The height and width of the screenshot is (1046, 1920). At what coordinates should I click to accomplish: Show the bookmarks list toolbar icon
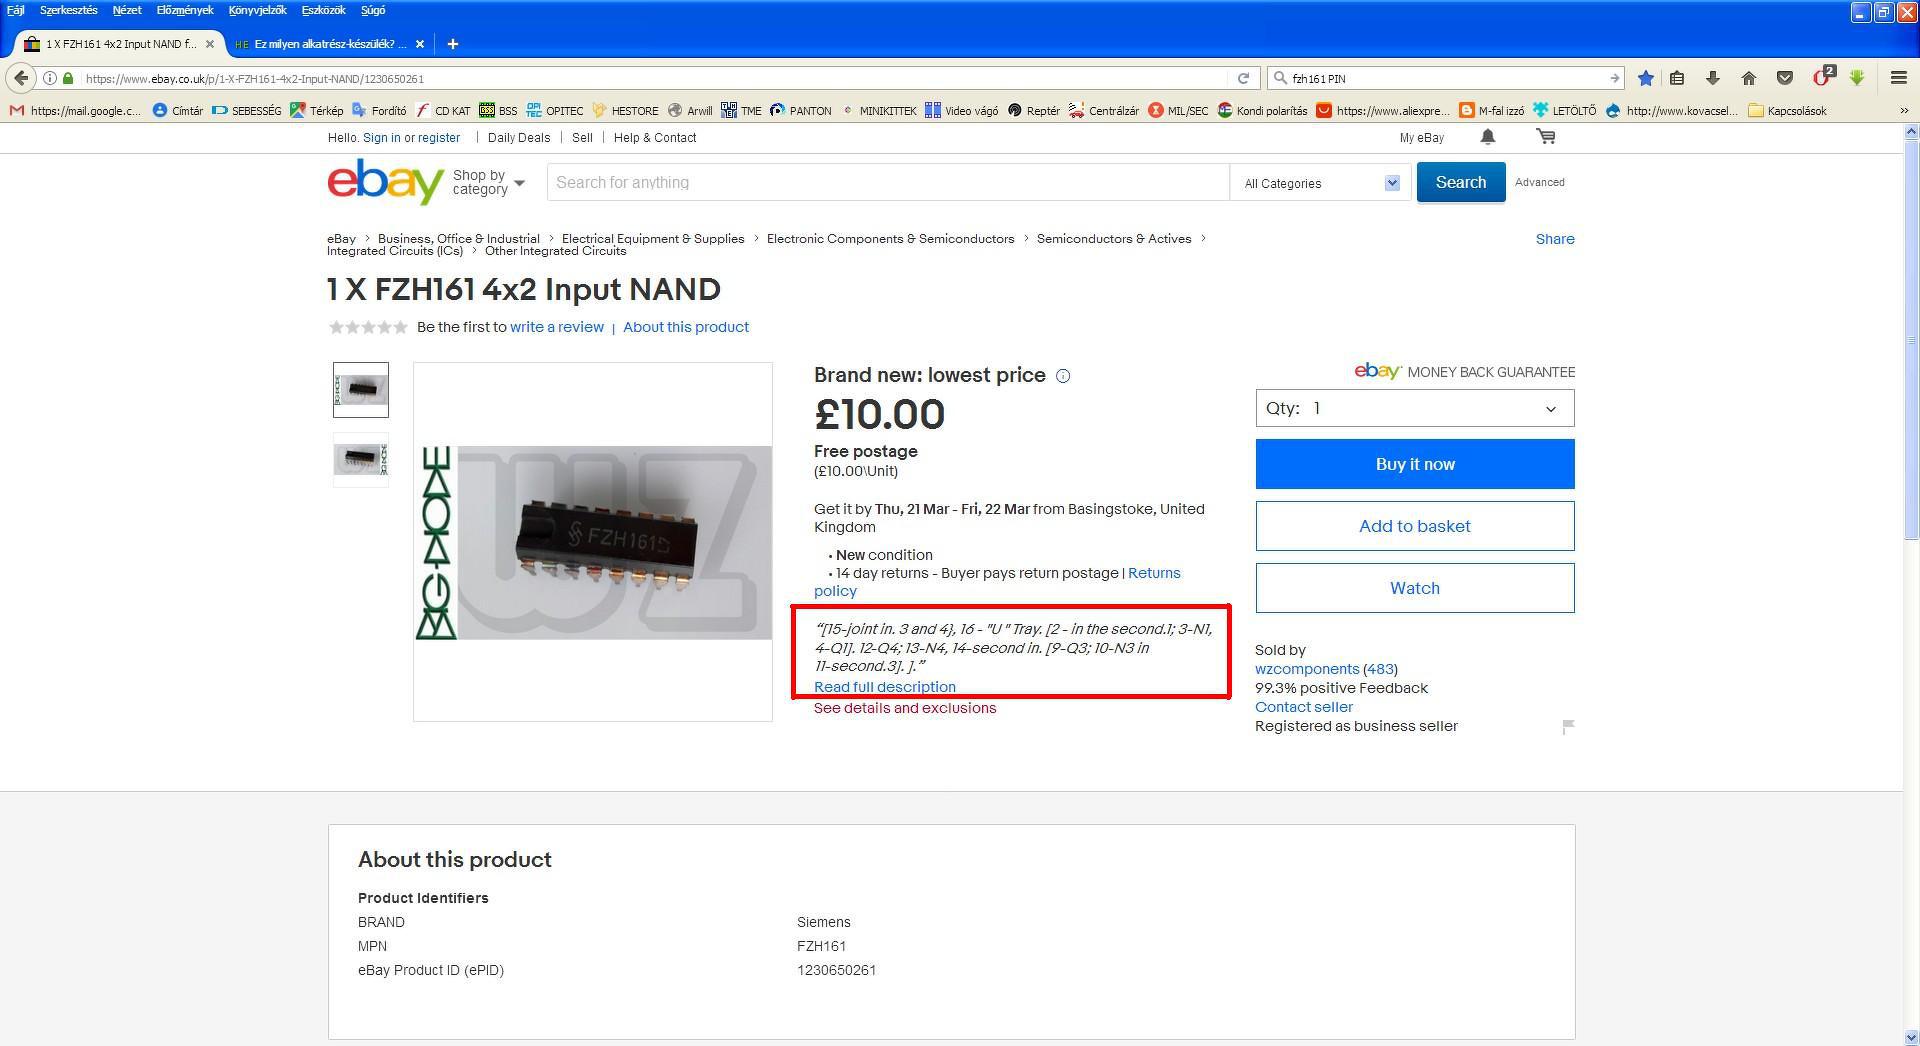pyautogui.click(x=1678, y=78)
